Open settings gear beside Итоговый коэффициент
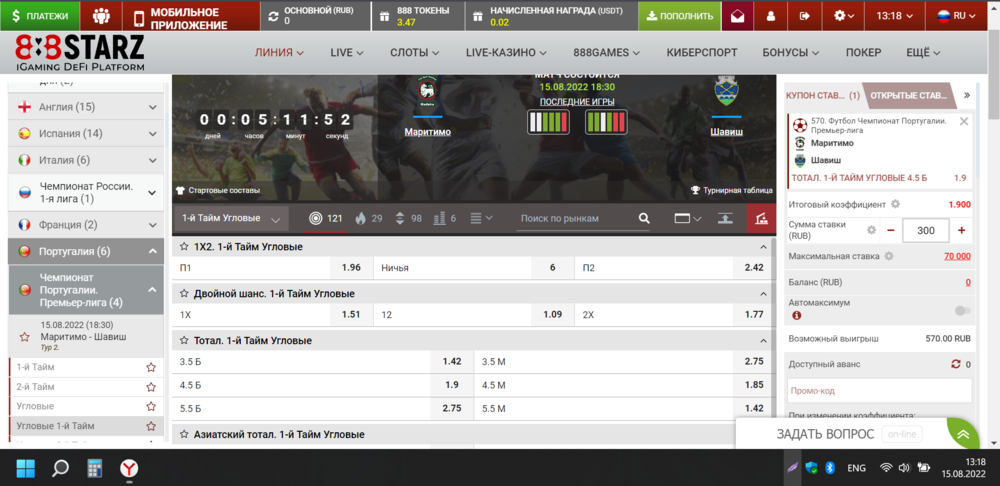Image resolution: width=1000 pixels, height=486 pixels. 895,204
